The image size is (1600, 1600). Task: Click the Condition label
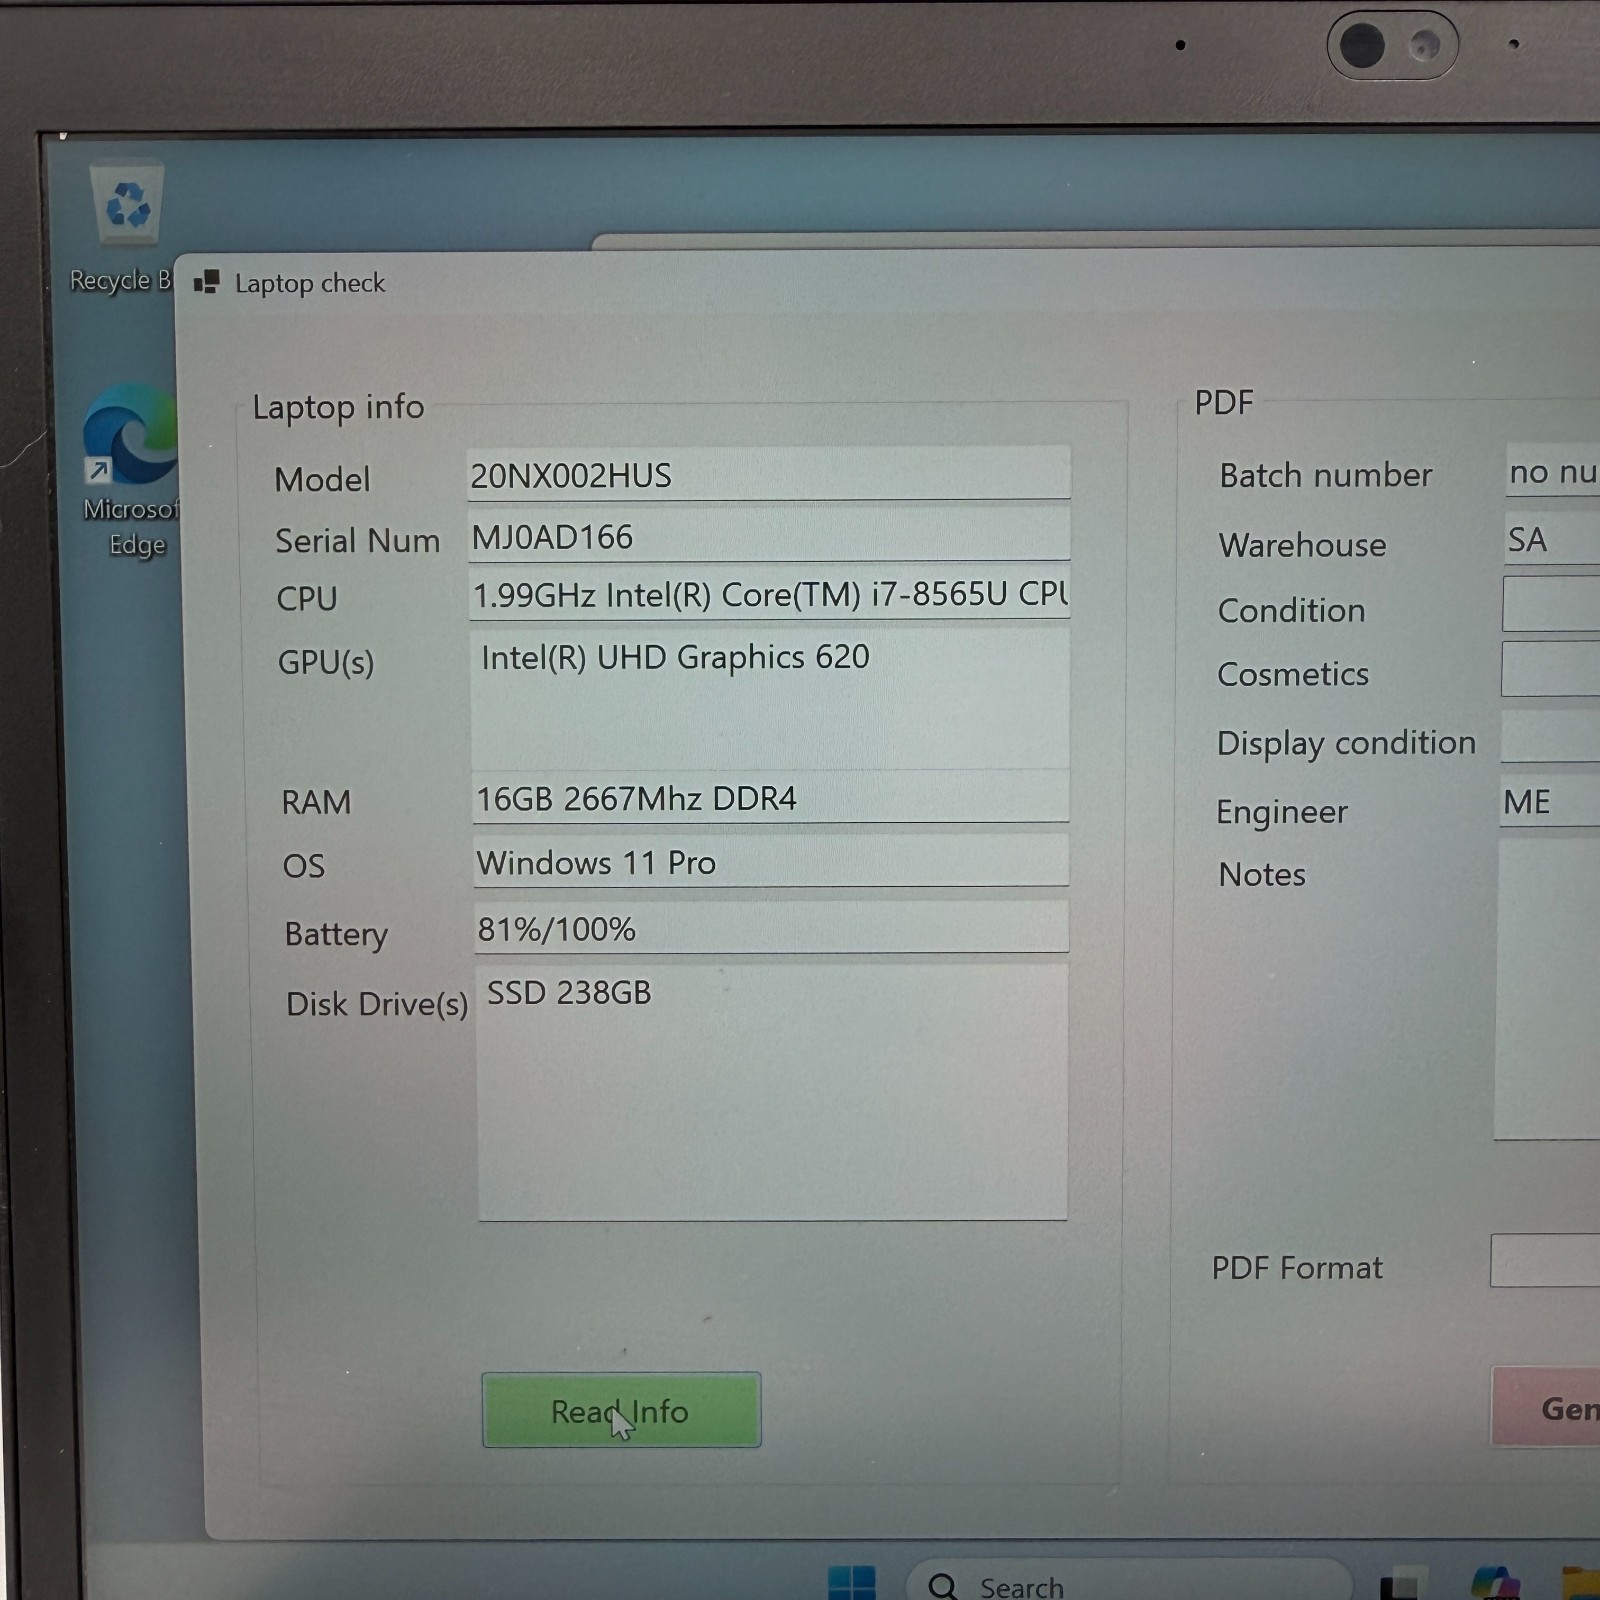[1292, 610]
